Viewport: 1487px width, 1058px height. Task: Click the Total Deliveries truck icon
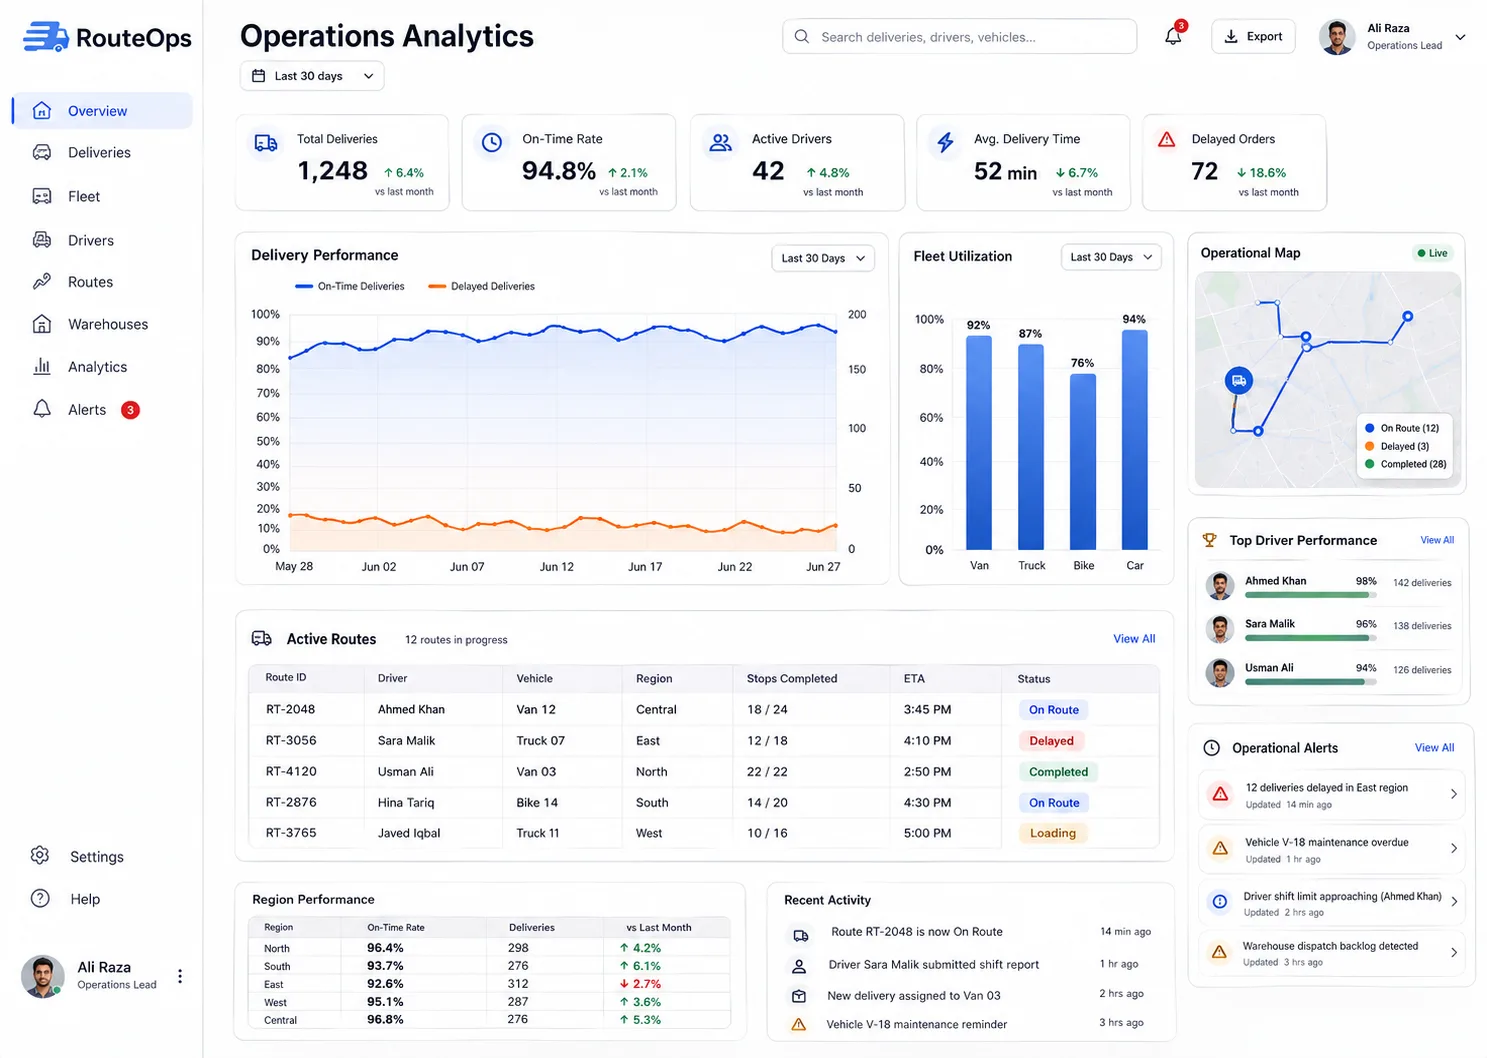266,143
